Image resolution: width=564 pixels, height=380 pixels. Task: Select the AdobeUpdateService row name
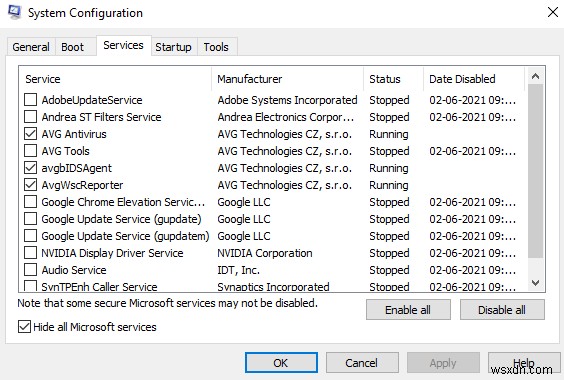(92, 100)
